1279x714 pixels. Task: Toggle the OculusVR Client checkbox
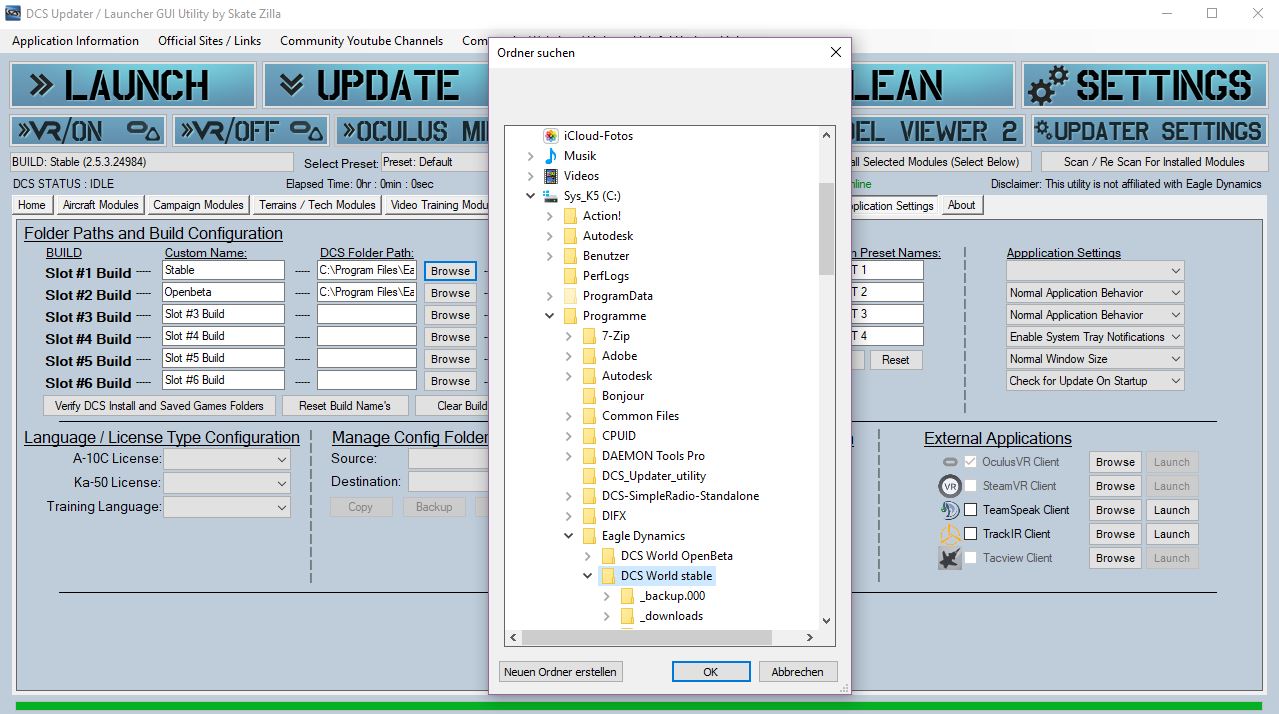[x=970, y=462]
